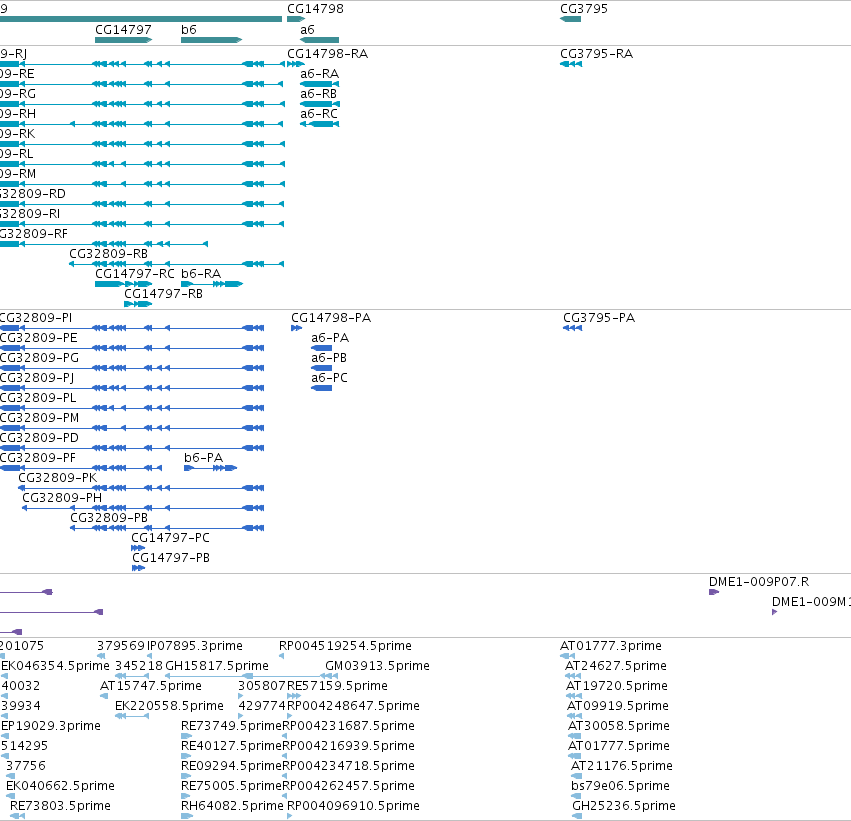Select EST label EK220558.5prime
The width and height of the screenshot is (851, 821).
coord(169,707)
